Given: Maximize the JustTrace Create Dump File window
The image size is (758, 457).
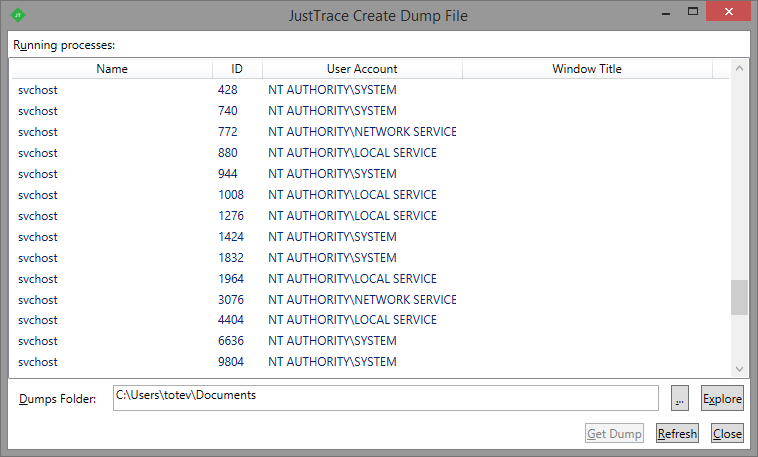Looking at the screenshot, I should pyautogui.click(x=693, y=12).
